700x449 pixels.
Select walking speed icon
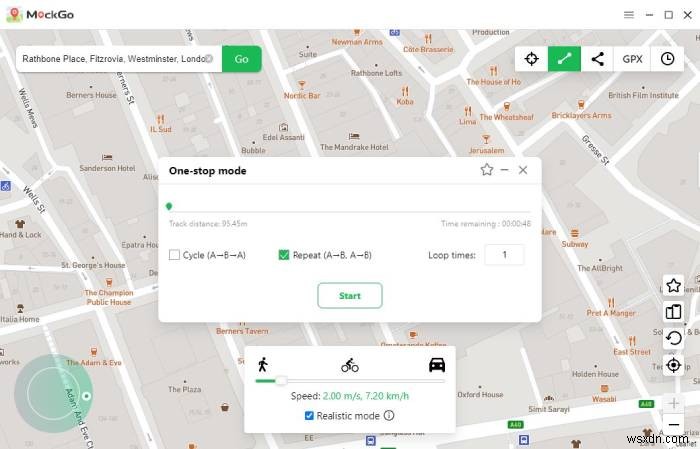tap(263, 365)
